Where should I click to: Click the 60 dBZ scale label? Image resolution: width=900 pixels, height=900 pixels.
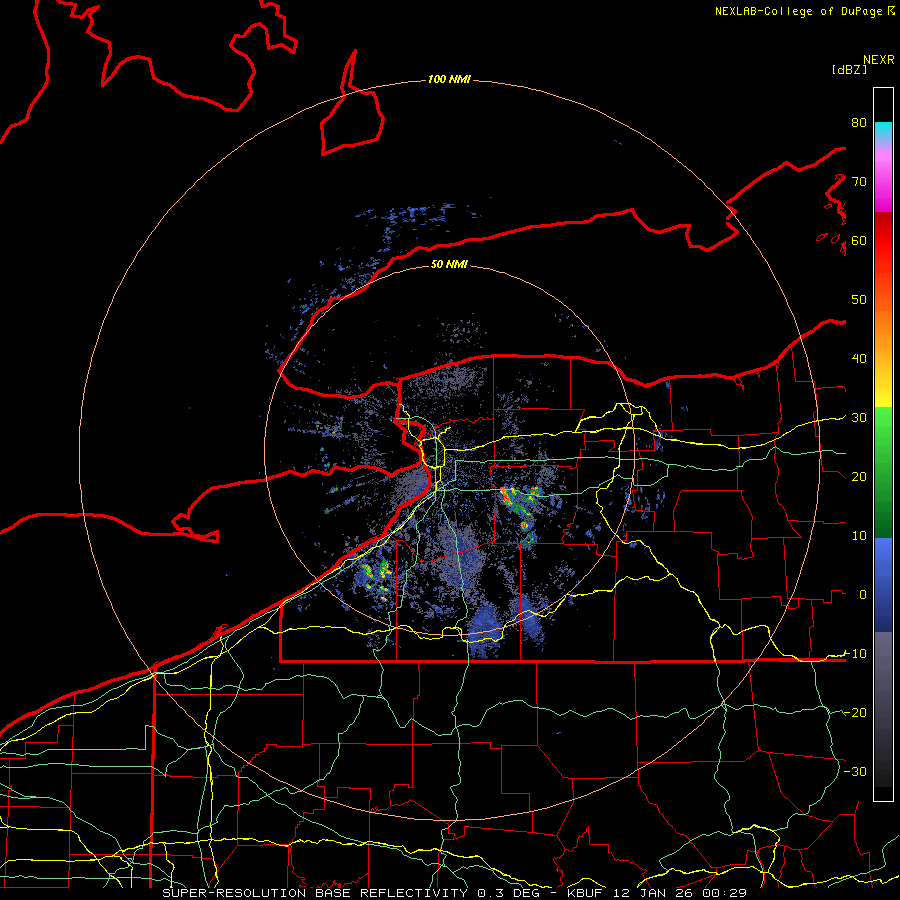[x=859, y=241]
